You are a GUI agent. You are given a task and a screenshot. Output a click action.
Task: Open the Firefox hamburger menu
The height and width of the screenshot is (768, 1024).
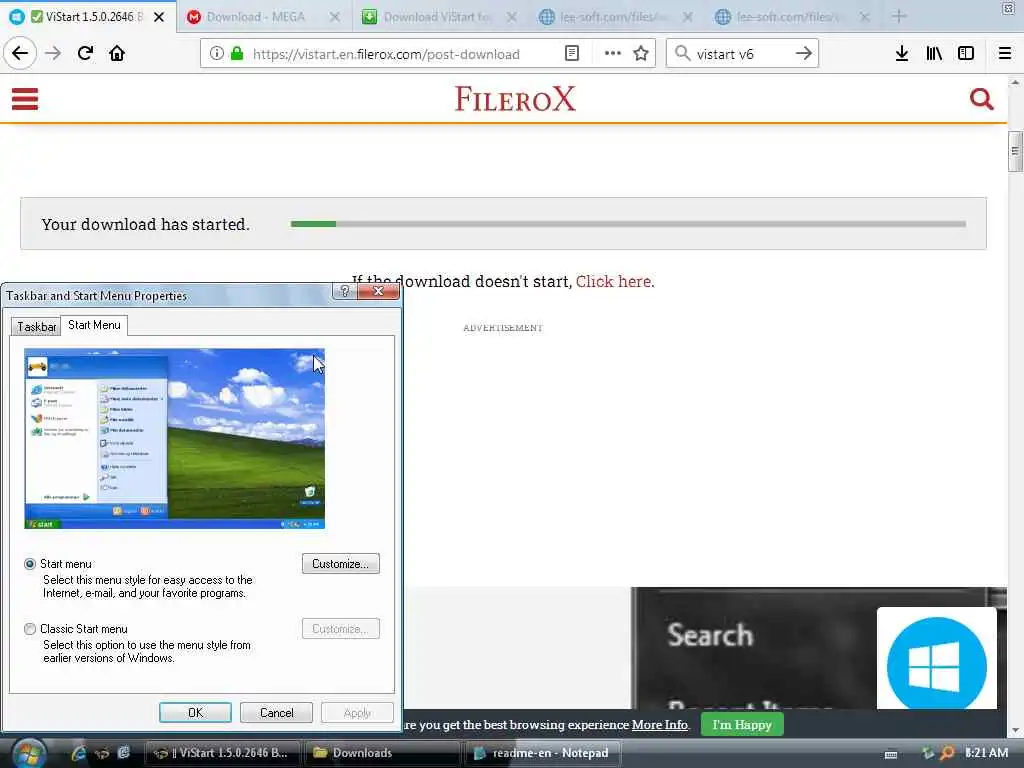point(1005,54)
